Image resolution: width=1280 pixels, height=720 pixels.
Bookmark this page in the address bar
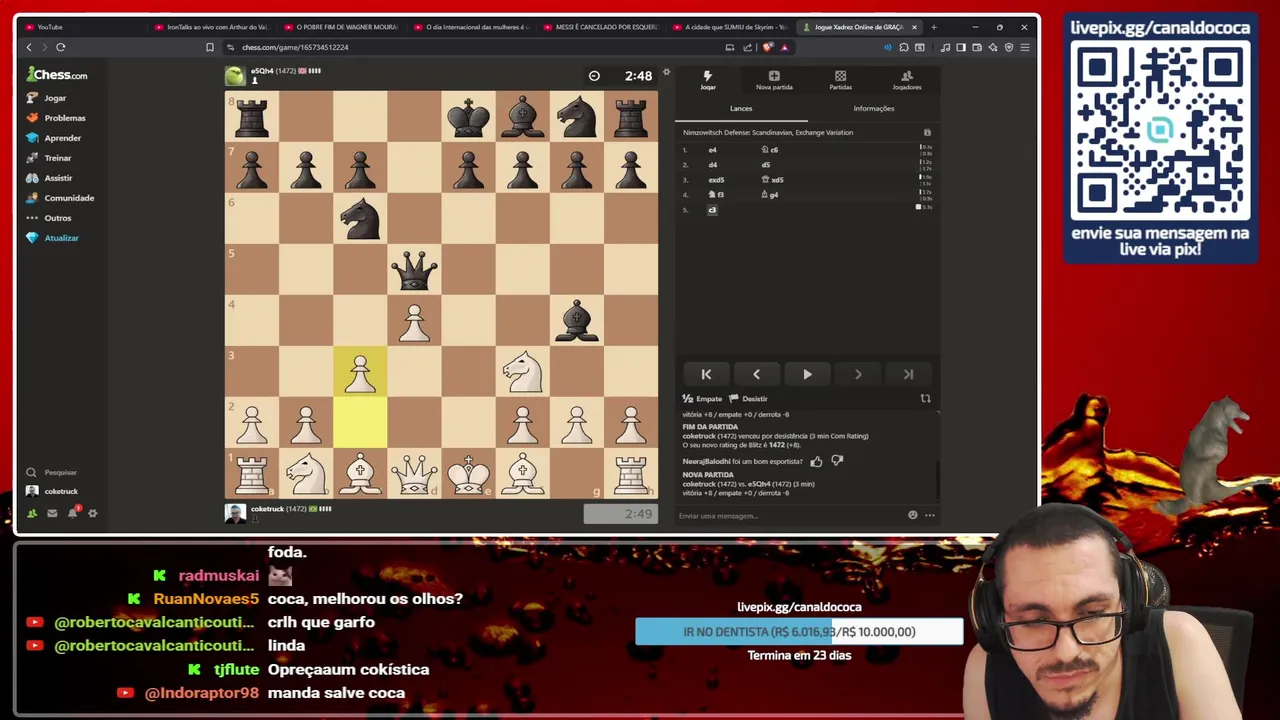pos(210,47)
